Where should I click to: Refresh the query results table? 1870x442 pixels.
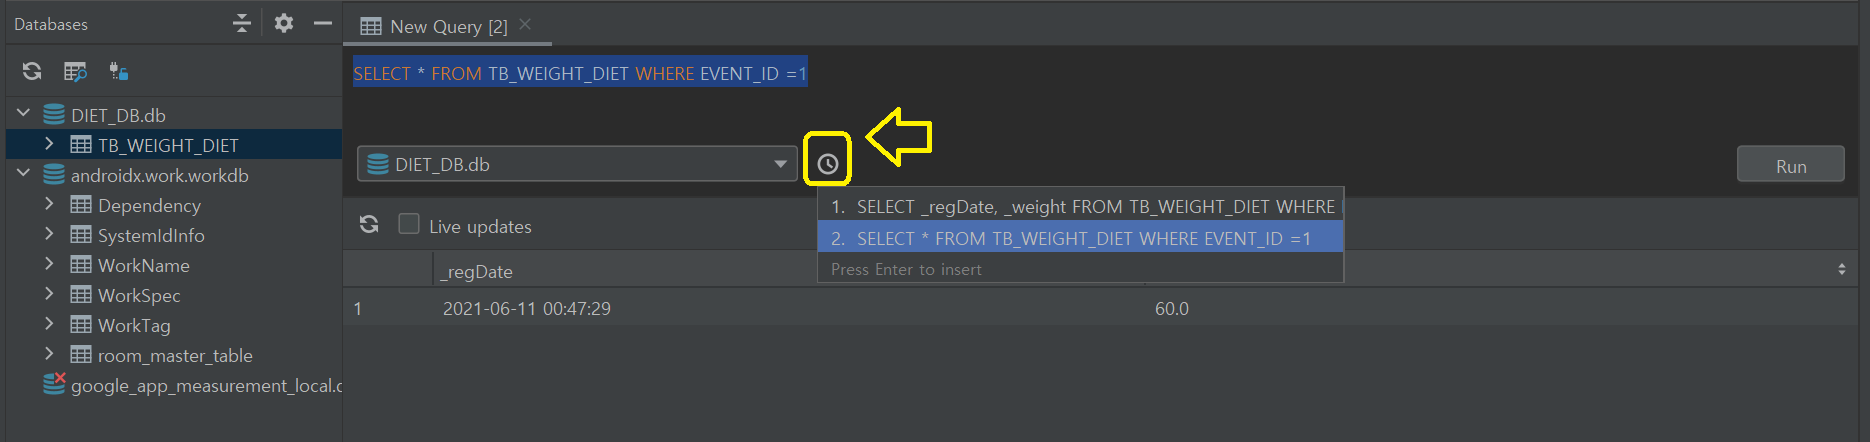(369, 225)
